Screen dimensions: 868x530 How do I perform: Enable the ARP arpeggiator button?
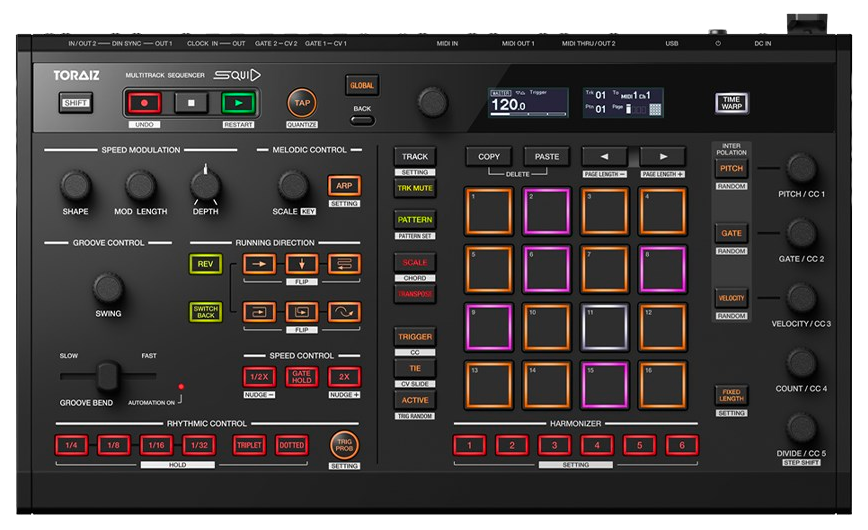pyautogui.click(x=344, y=186)
